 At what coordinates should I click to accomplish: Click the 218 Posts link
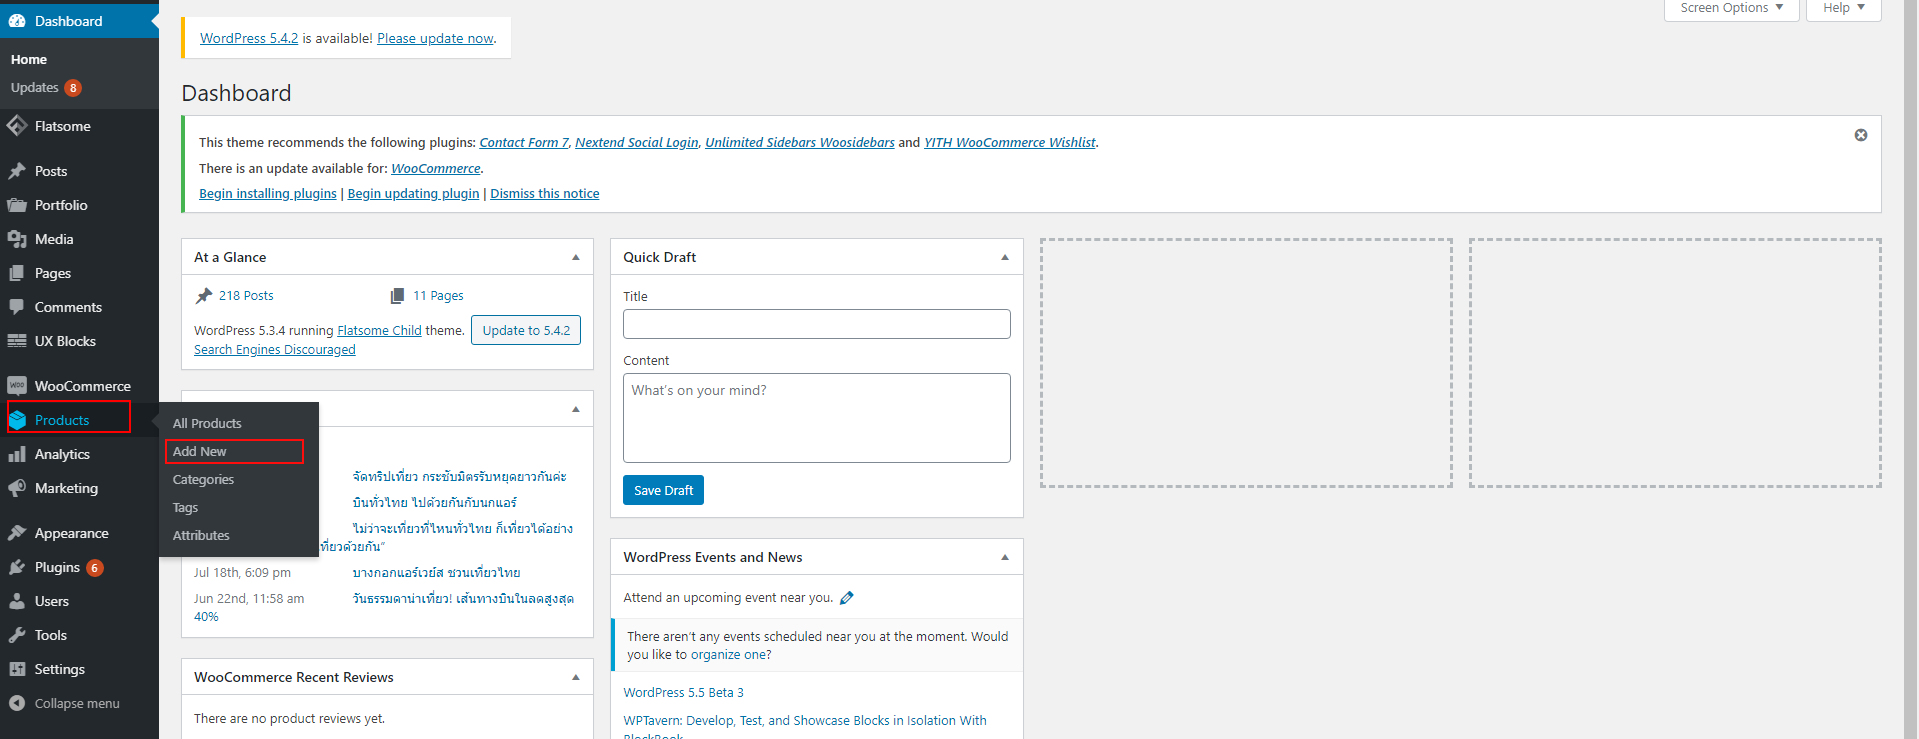[246, 295]
